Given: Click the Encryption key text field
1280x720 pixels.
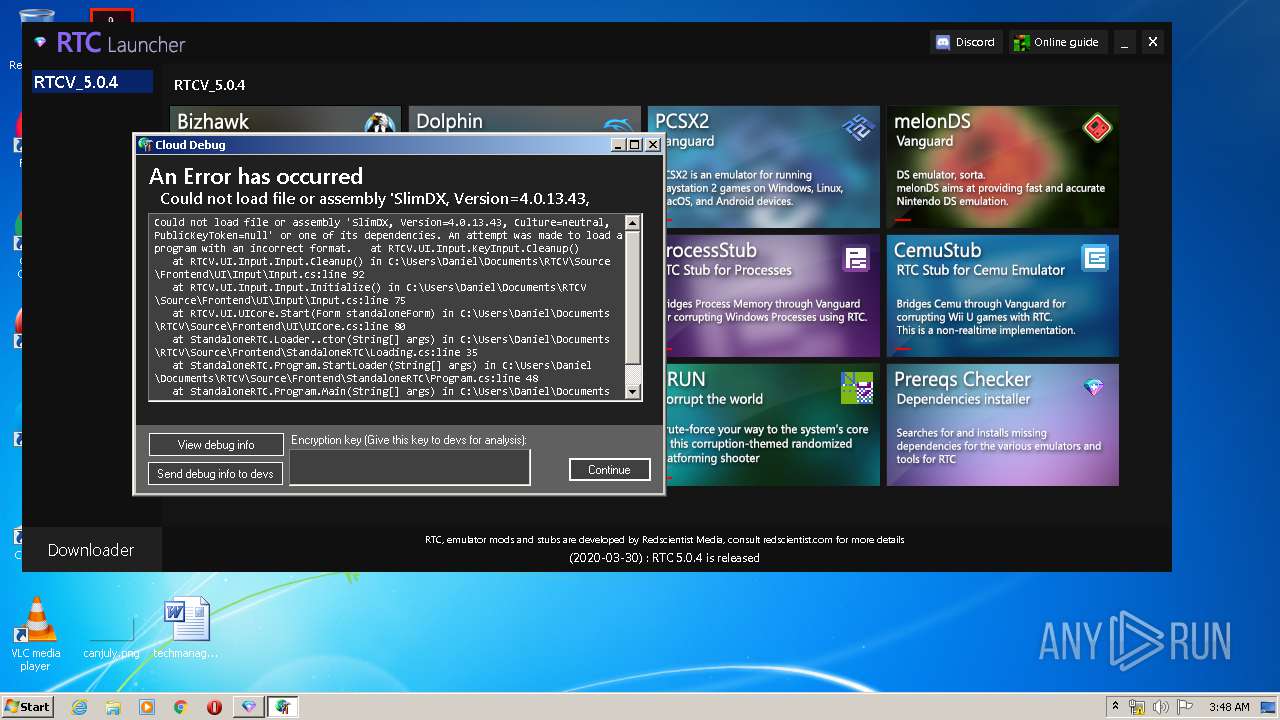Looking at the screenshot, I should tap(409, 467).
